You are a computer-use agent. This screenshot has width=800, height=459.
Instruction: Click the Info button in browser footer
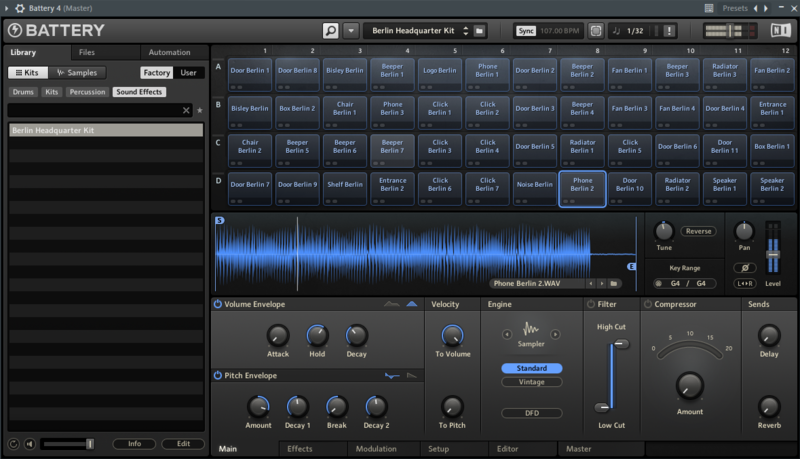coord(134,444)
